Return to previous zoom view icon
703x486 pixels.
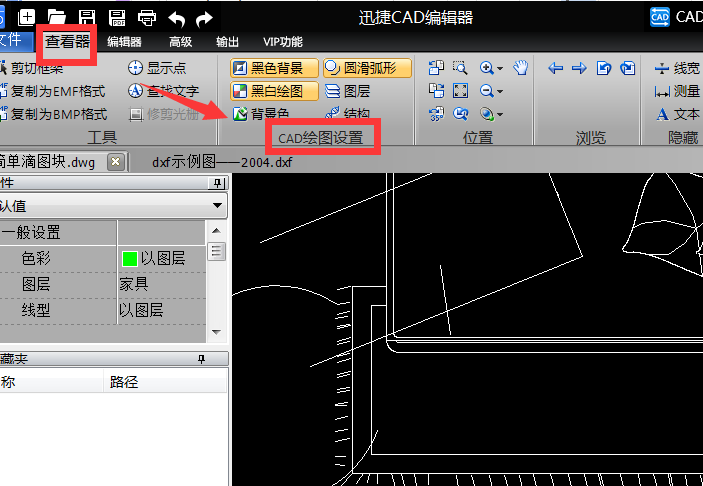tap(460, 114)
